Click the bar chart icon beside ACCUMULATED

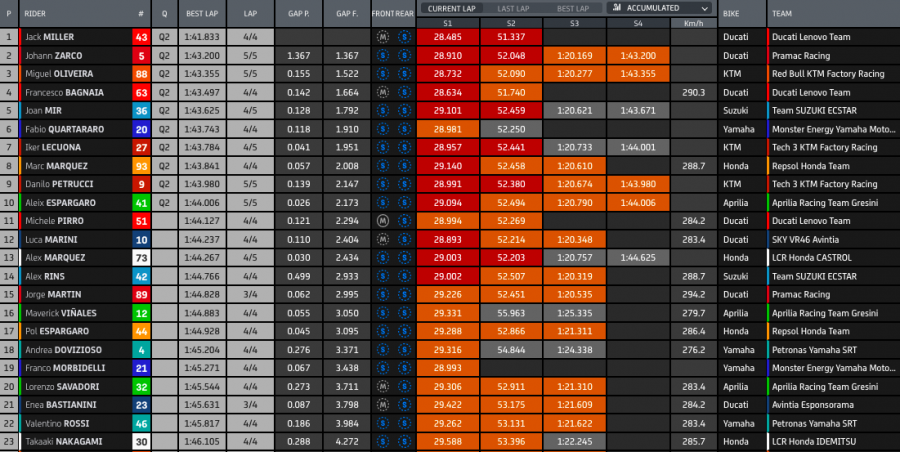615,8
